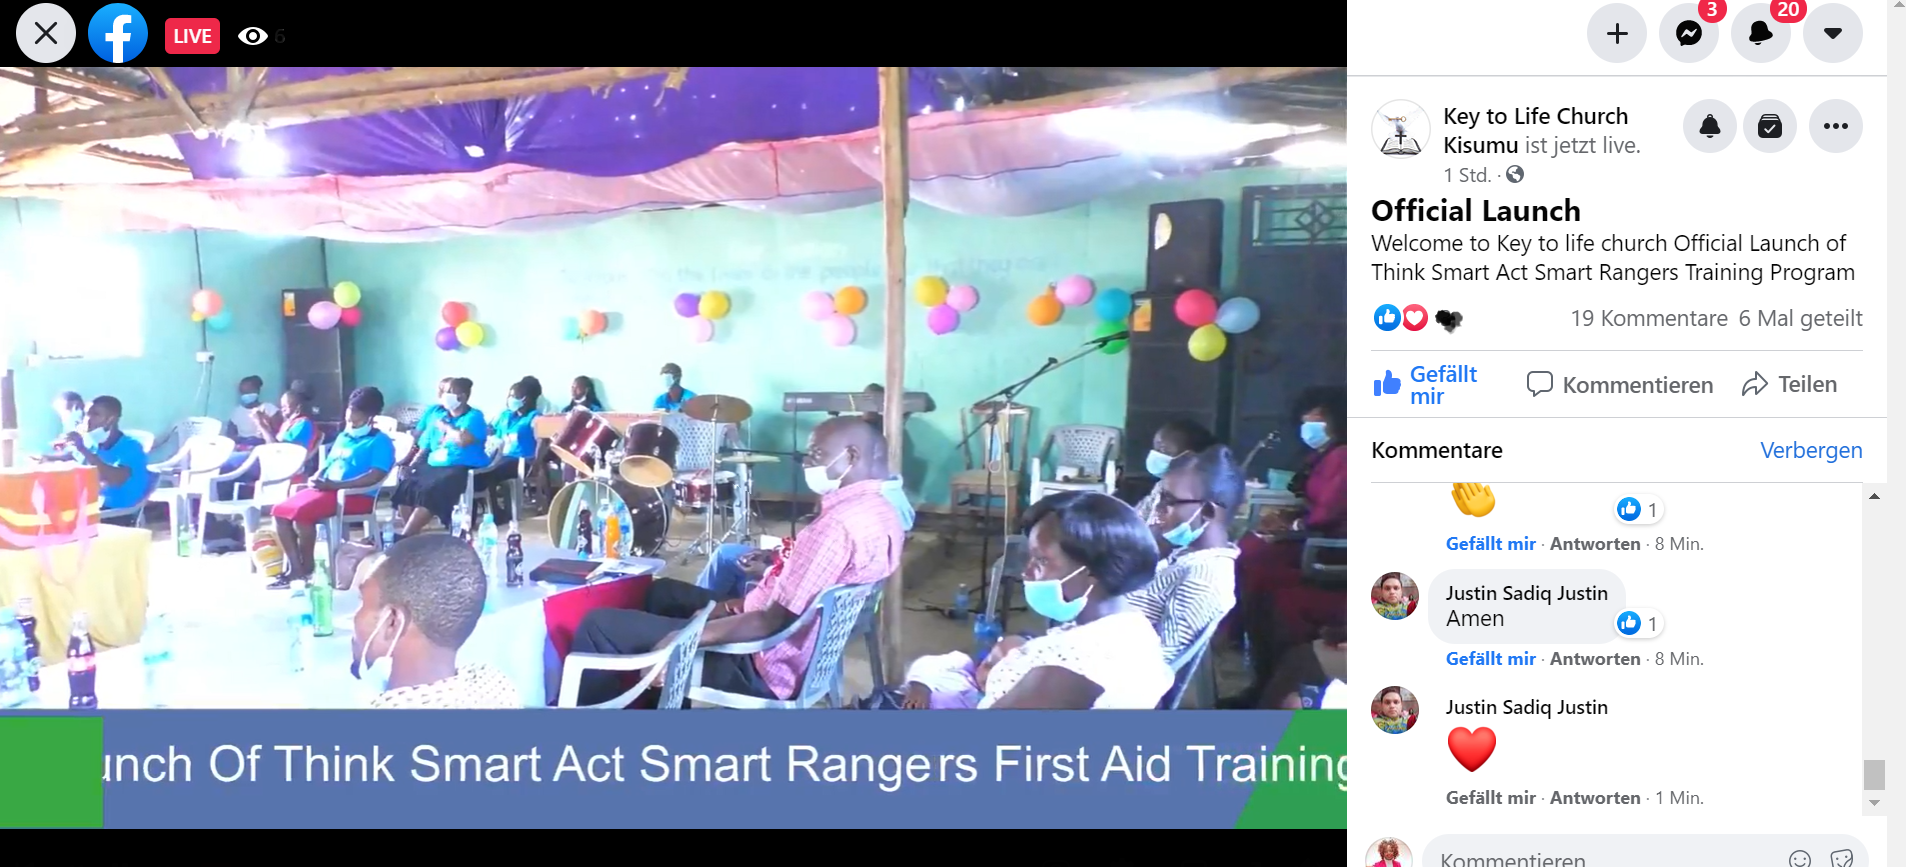The width and height of the screenshot is (1906, 867).
Task: Like Justin Sadiq Justin's heart comment
Action: [x=1490, y=798]
